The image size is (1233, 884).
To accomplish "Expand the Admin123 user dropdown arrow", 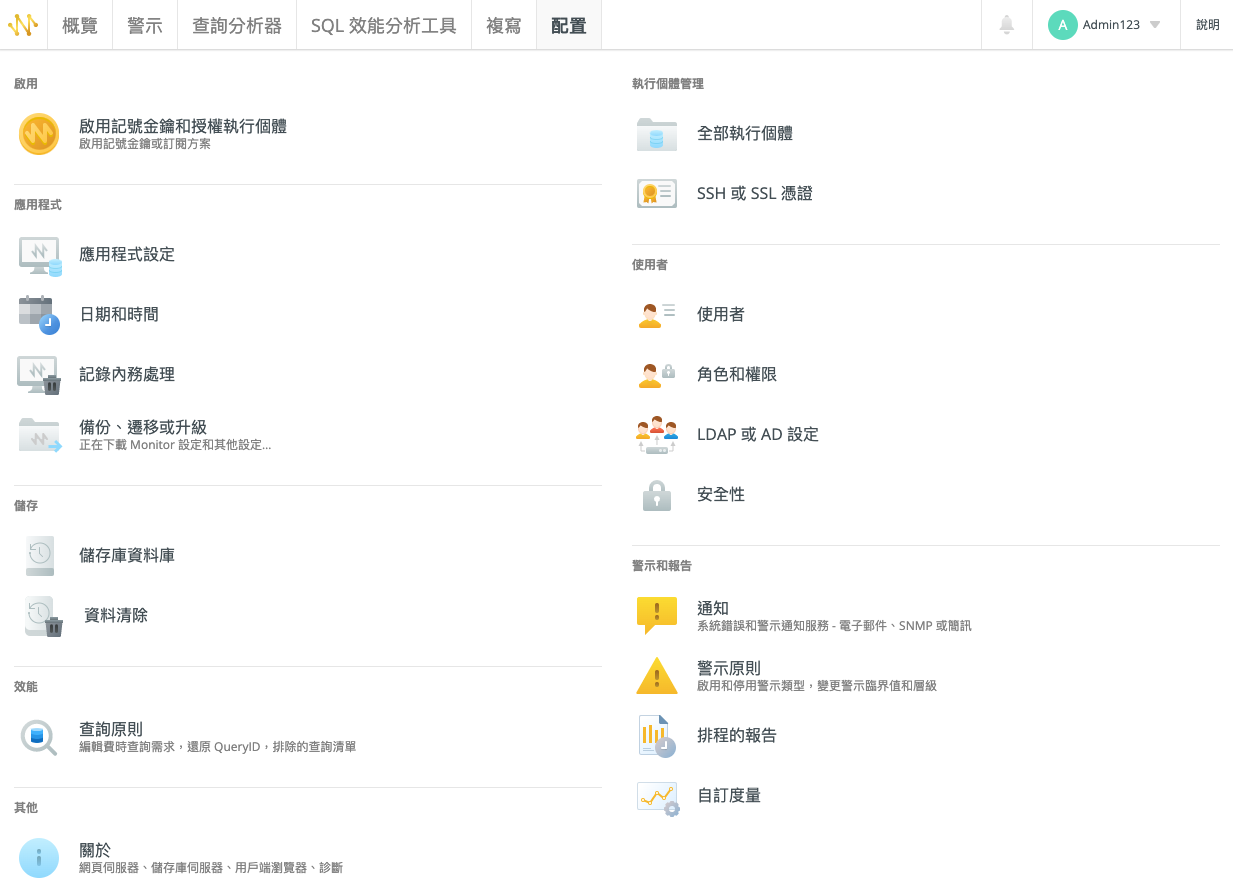I will click(x=1155, y=25).
